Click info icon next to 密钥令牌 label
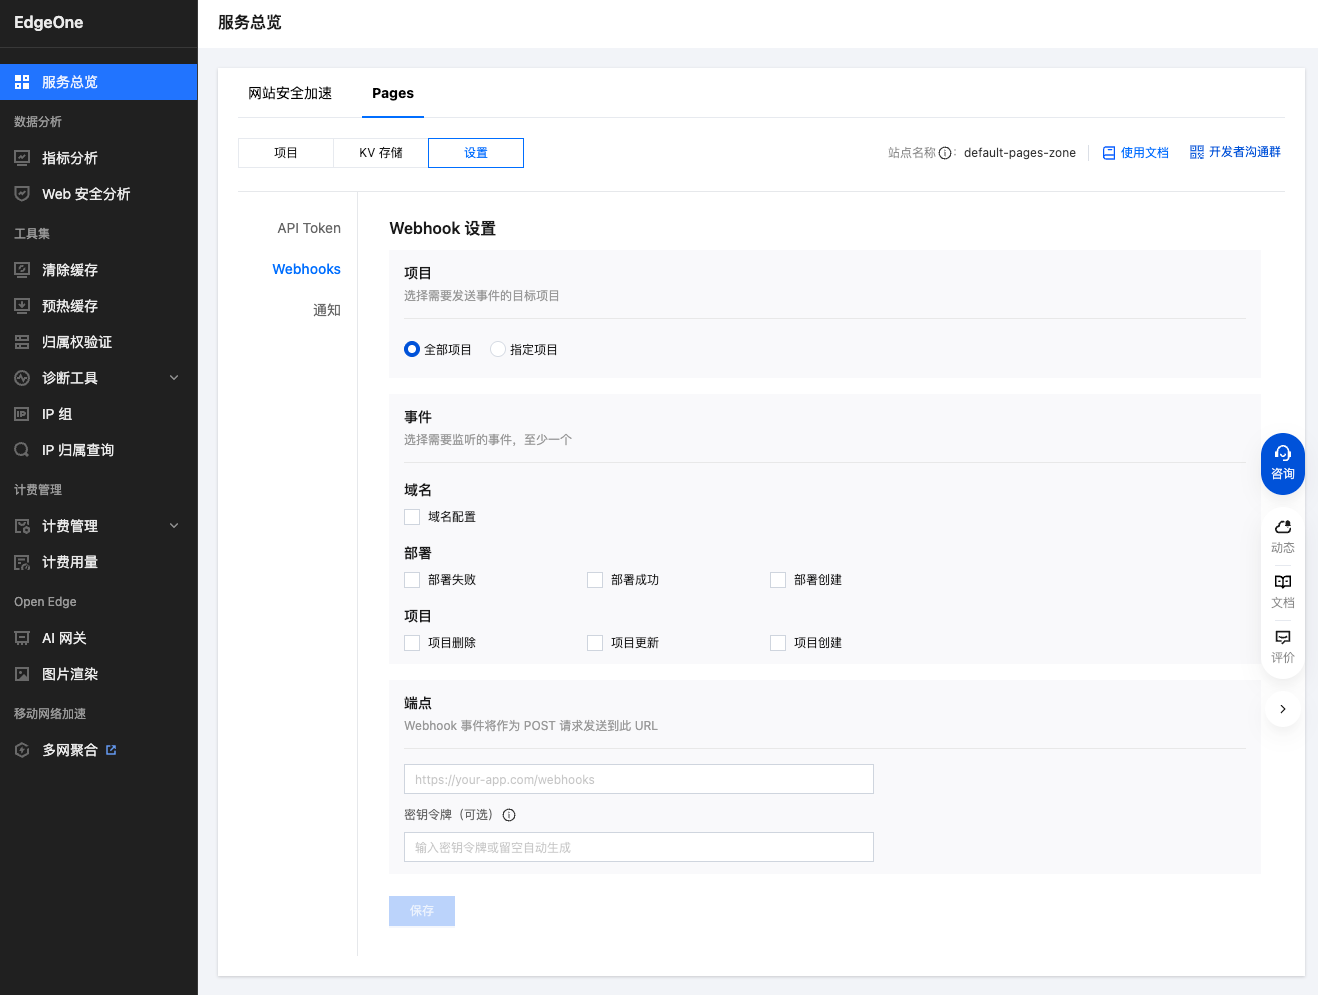 509,815
